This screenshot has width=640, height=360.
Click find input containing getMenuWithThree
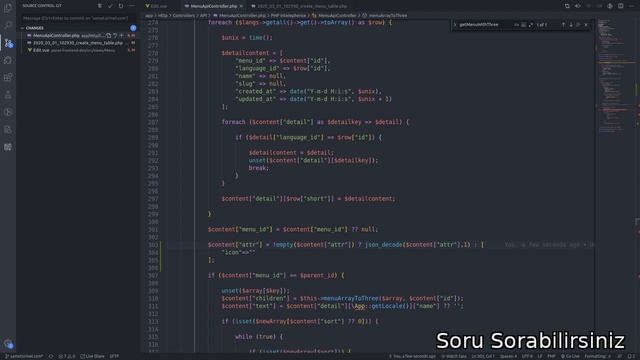485,25
